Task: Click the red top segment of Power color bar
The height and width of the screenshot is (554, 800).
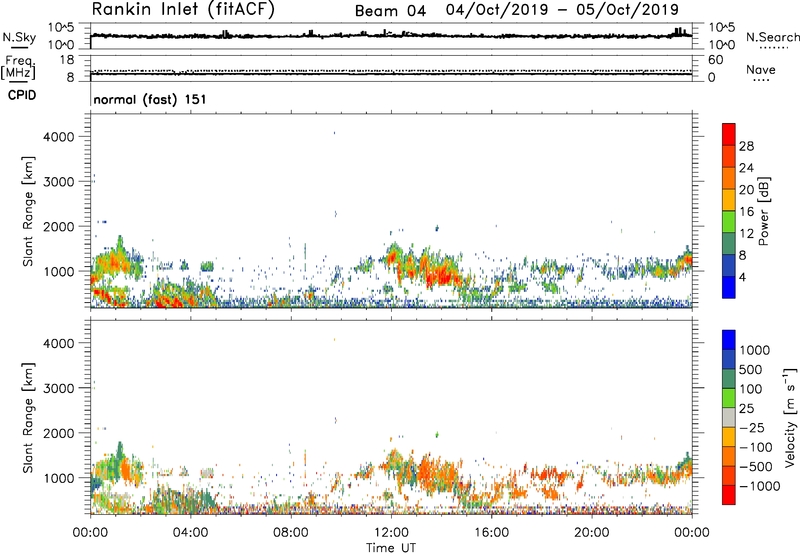Action: [x=729, y=134]
